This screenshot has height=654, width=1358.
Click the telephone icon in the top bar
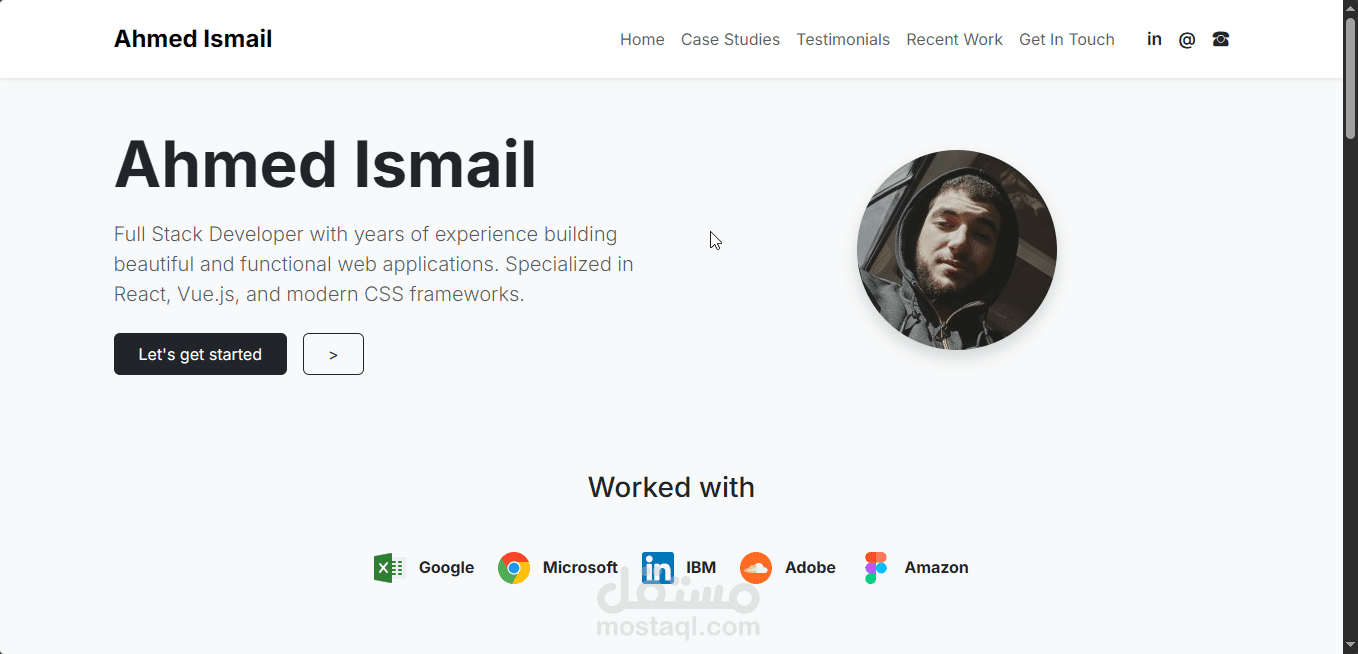(x=1220, y=39)
